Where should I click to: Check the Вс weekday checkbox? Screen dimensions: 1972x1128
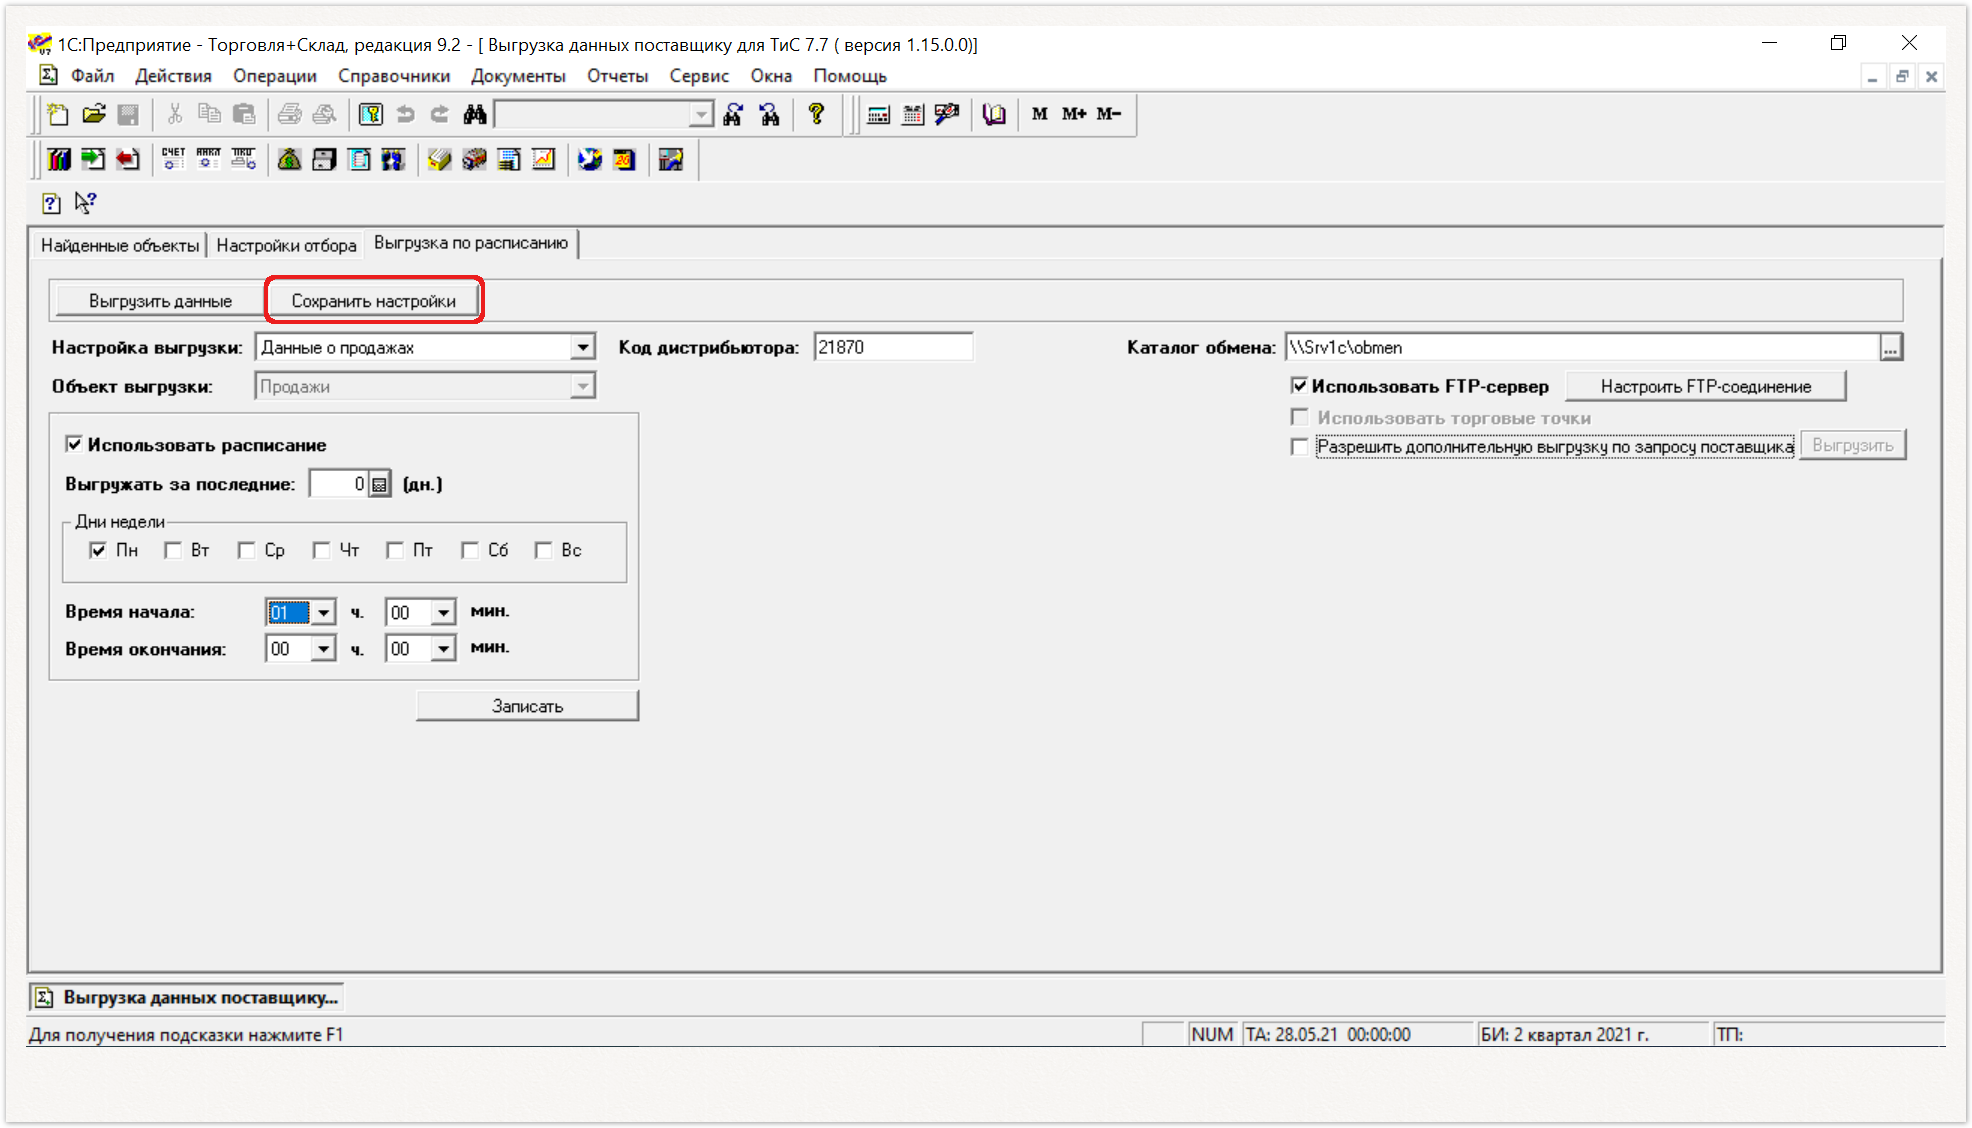pyautogui.click(x=543, y=550)
